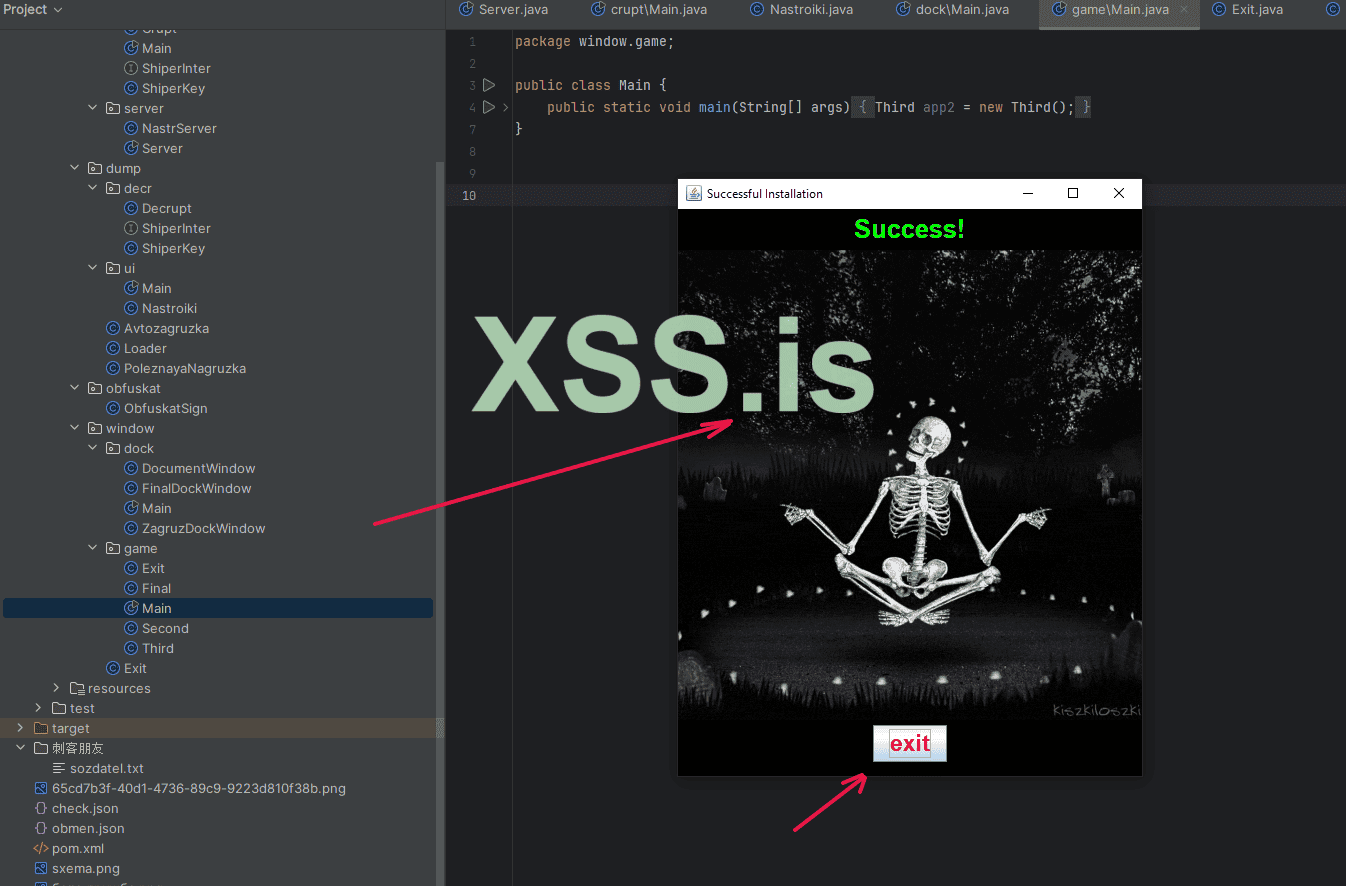
Task: Click the text file icon beside sozdatel.txt
Action: click(x=59, y=768)
